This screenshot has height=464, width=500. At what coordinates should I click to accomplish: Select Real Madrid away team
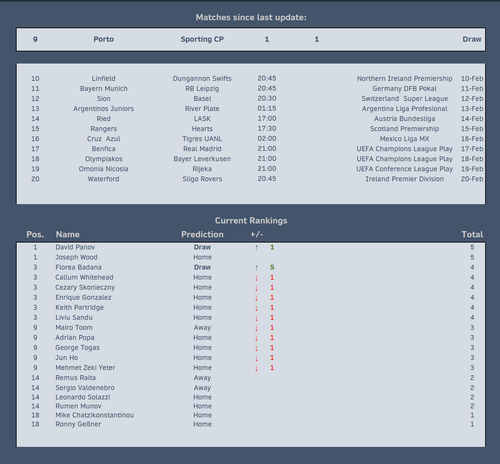(202, 149)
